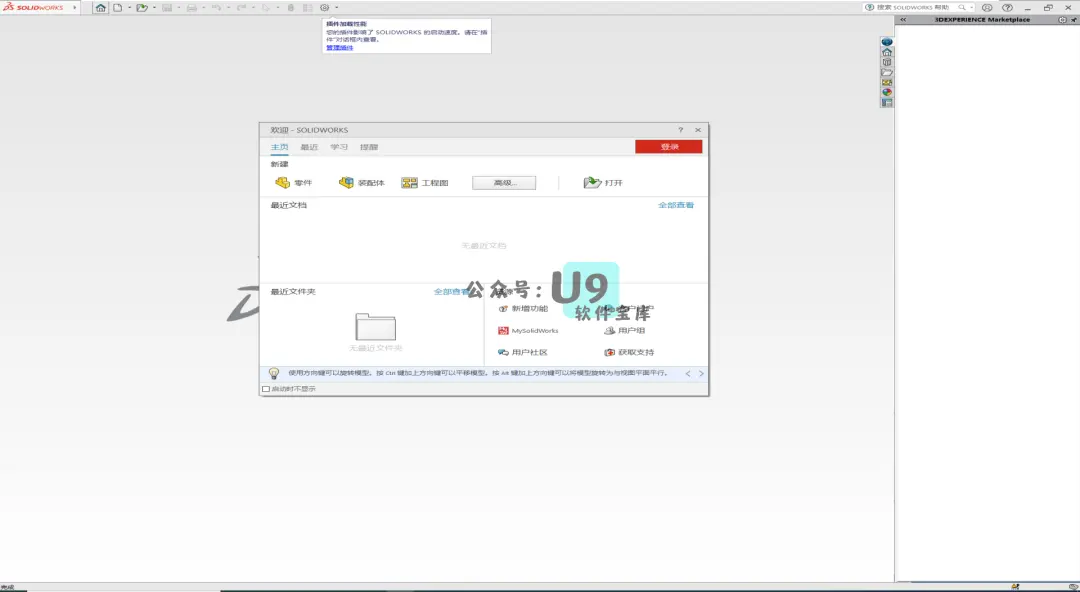Open the dropdown arrow next to the Open icon

[x=154, y=8]
